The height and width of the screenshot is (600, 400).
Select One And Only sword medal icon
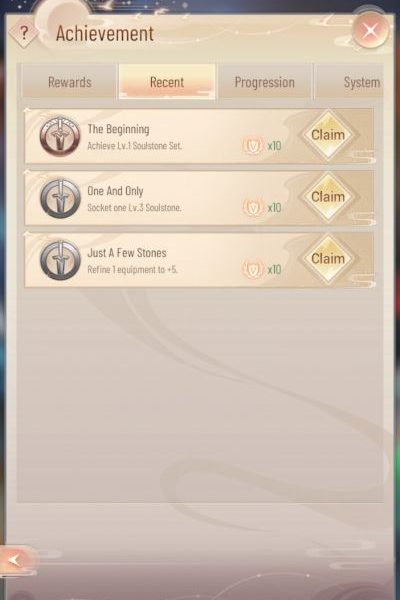pos(60,198)
